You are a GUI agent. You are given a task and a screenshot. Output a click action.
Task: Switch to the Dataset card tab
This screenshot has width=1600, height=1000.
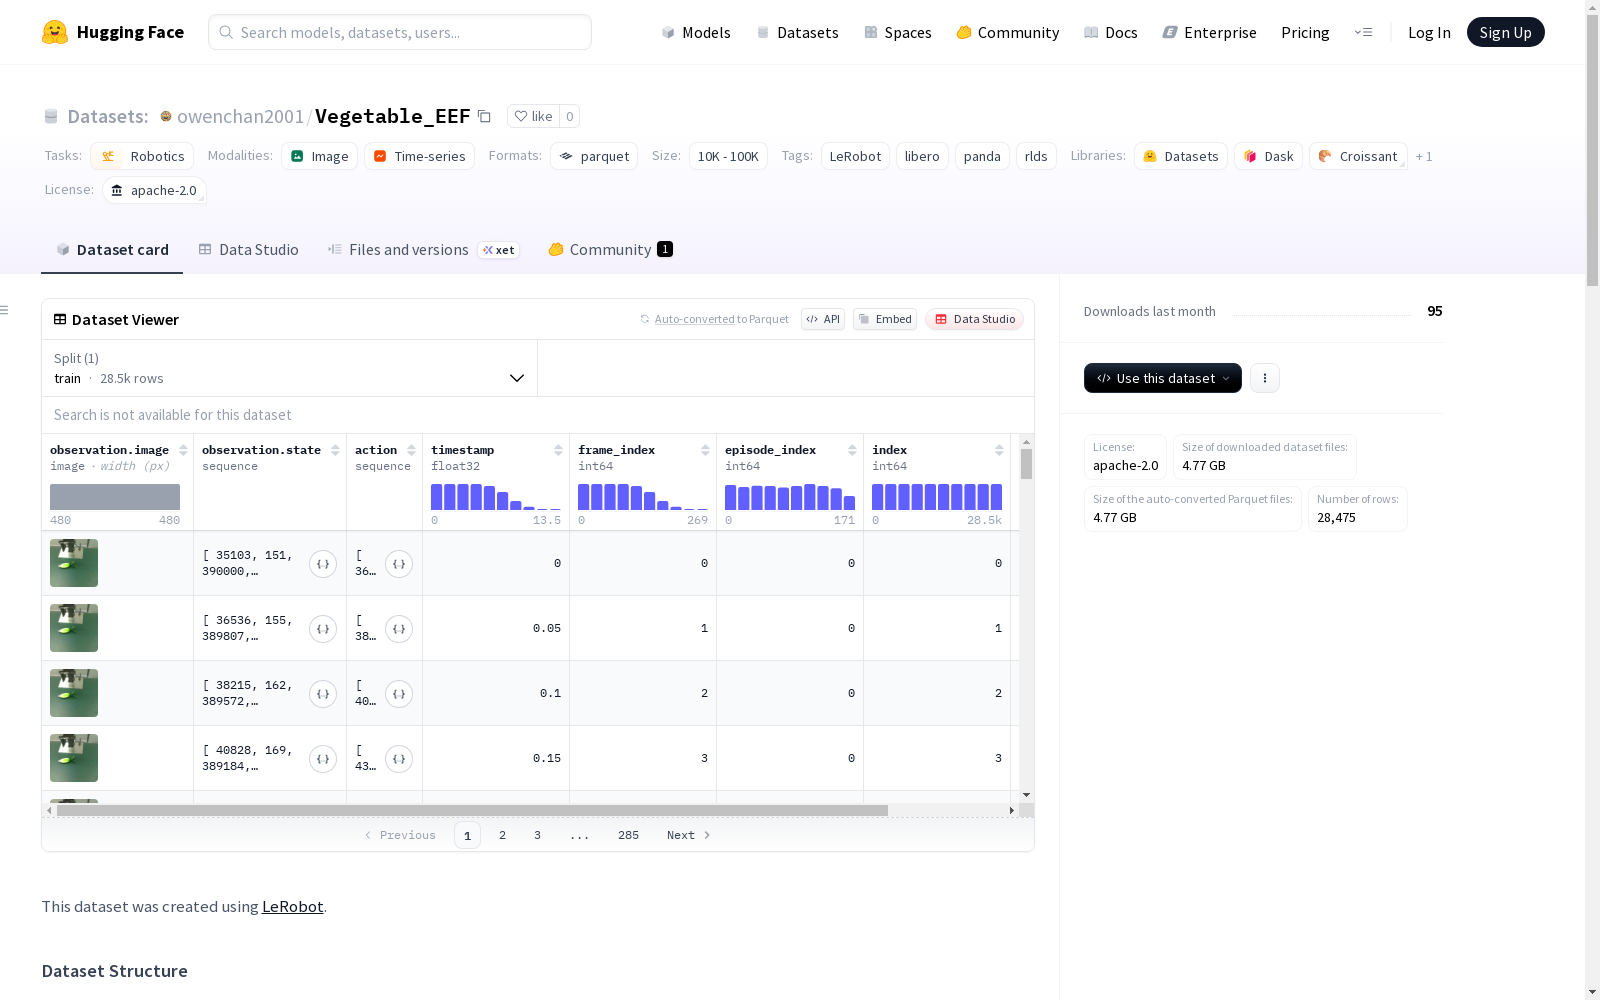(112, 250)
